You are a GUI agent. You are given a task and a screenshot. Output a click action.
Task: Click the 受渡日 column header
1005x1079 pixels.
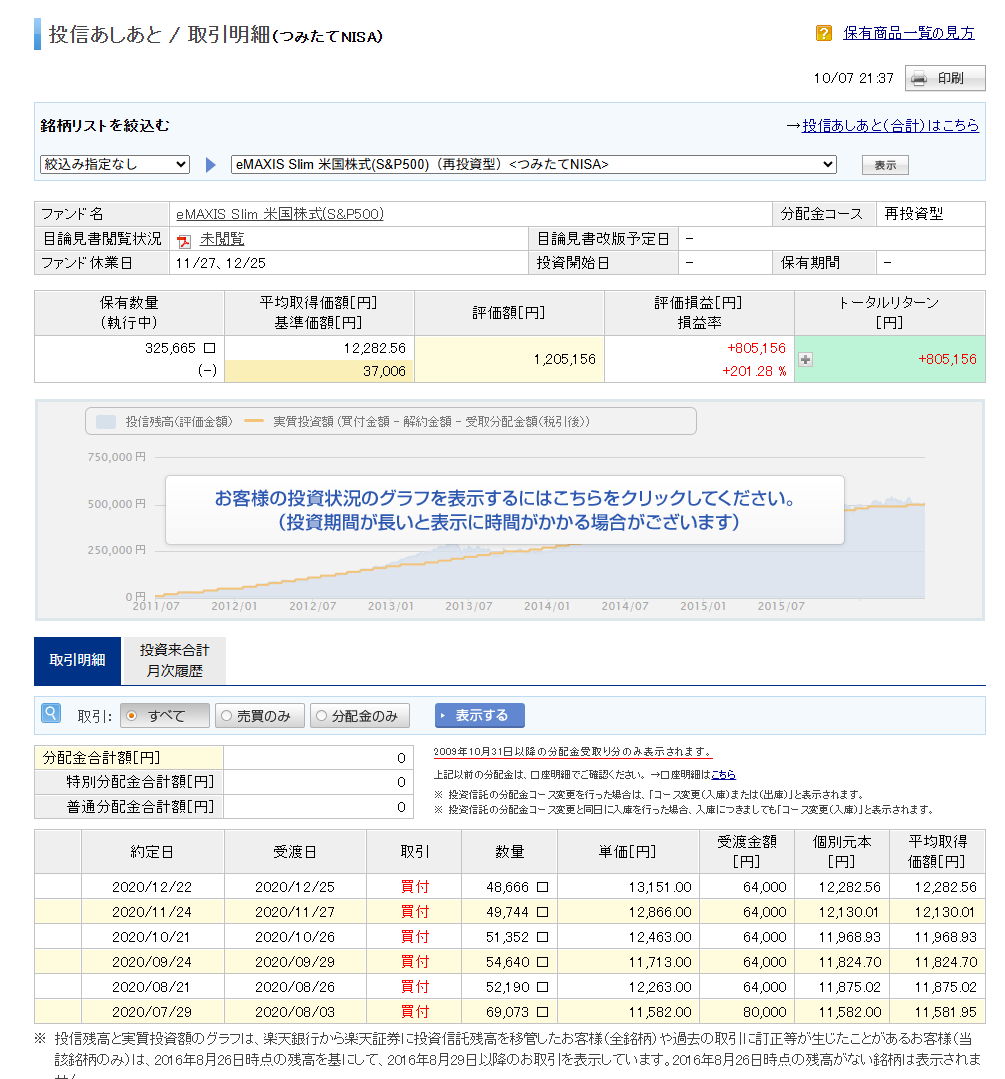[x=295, y=852]
